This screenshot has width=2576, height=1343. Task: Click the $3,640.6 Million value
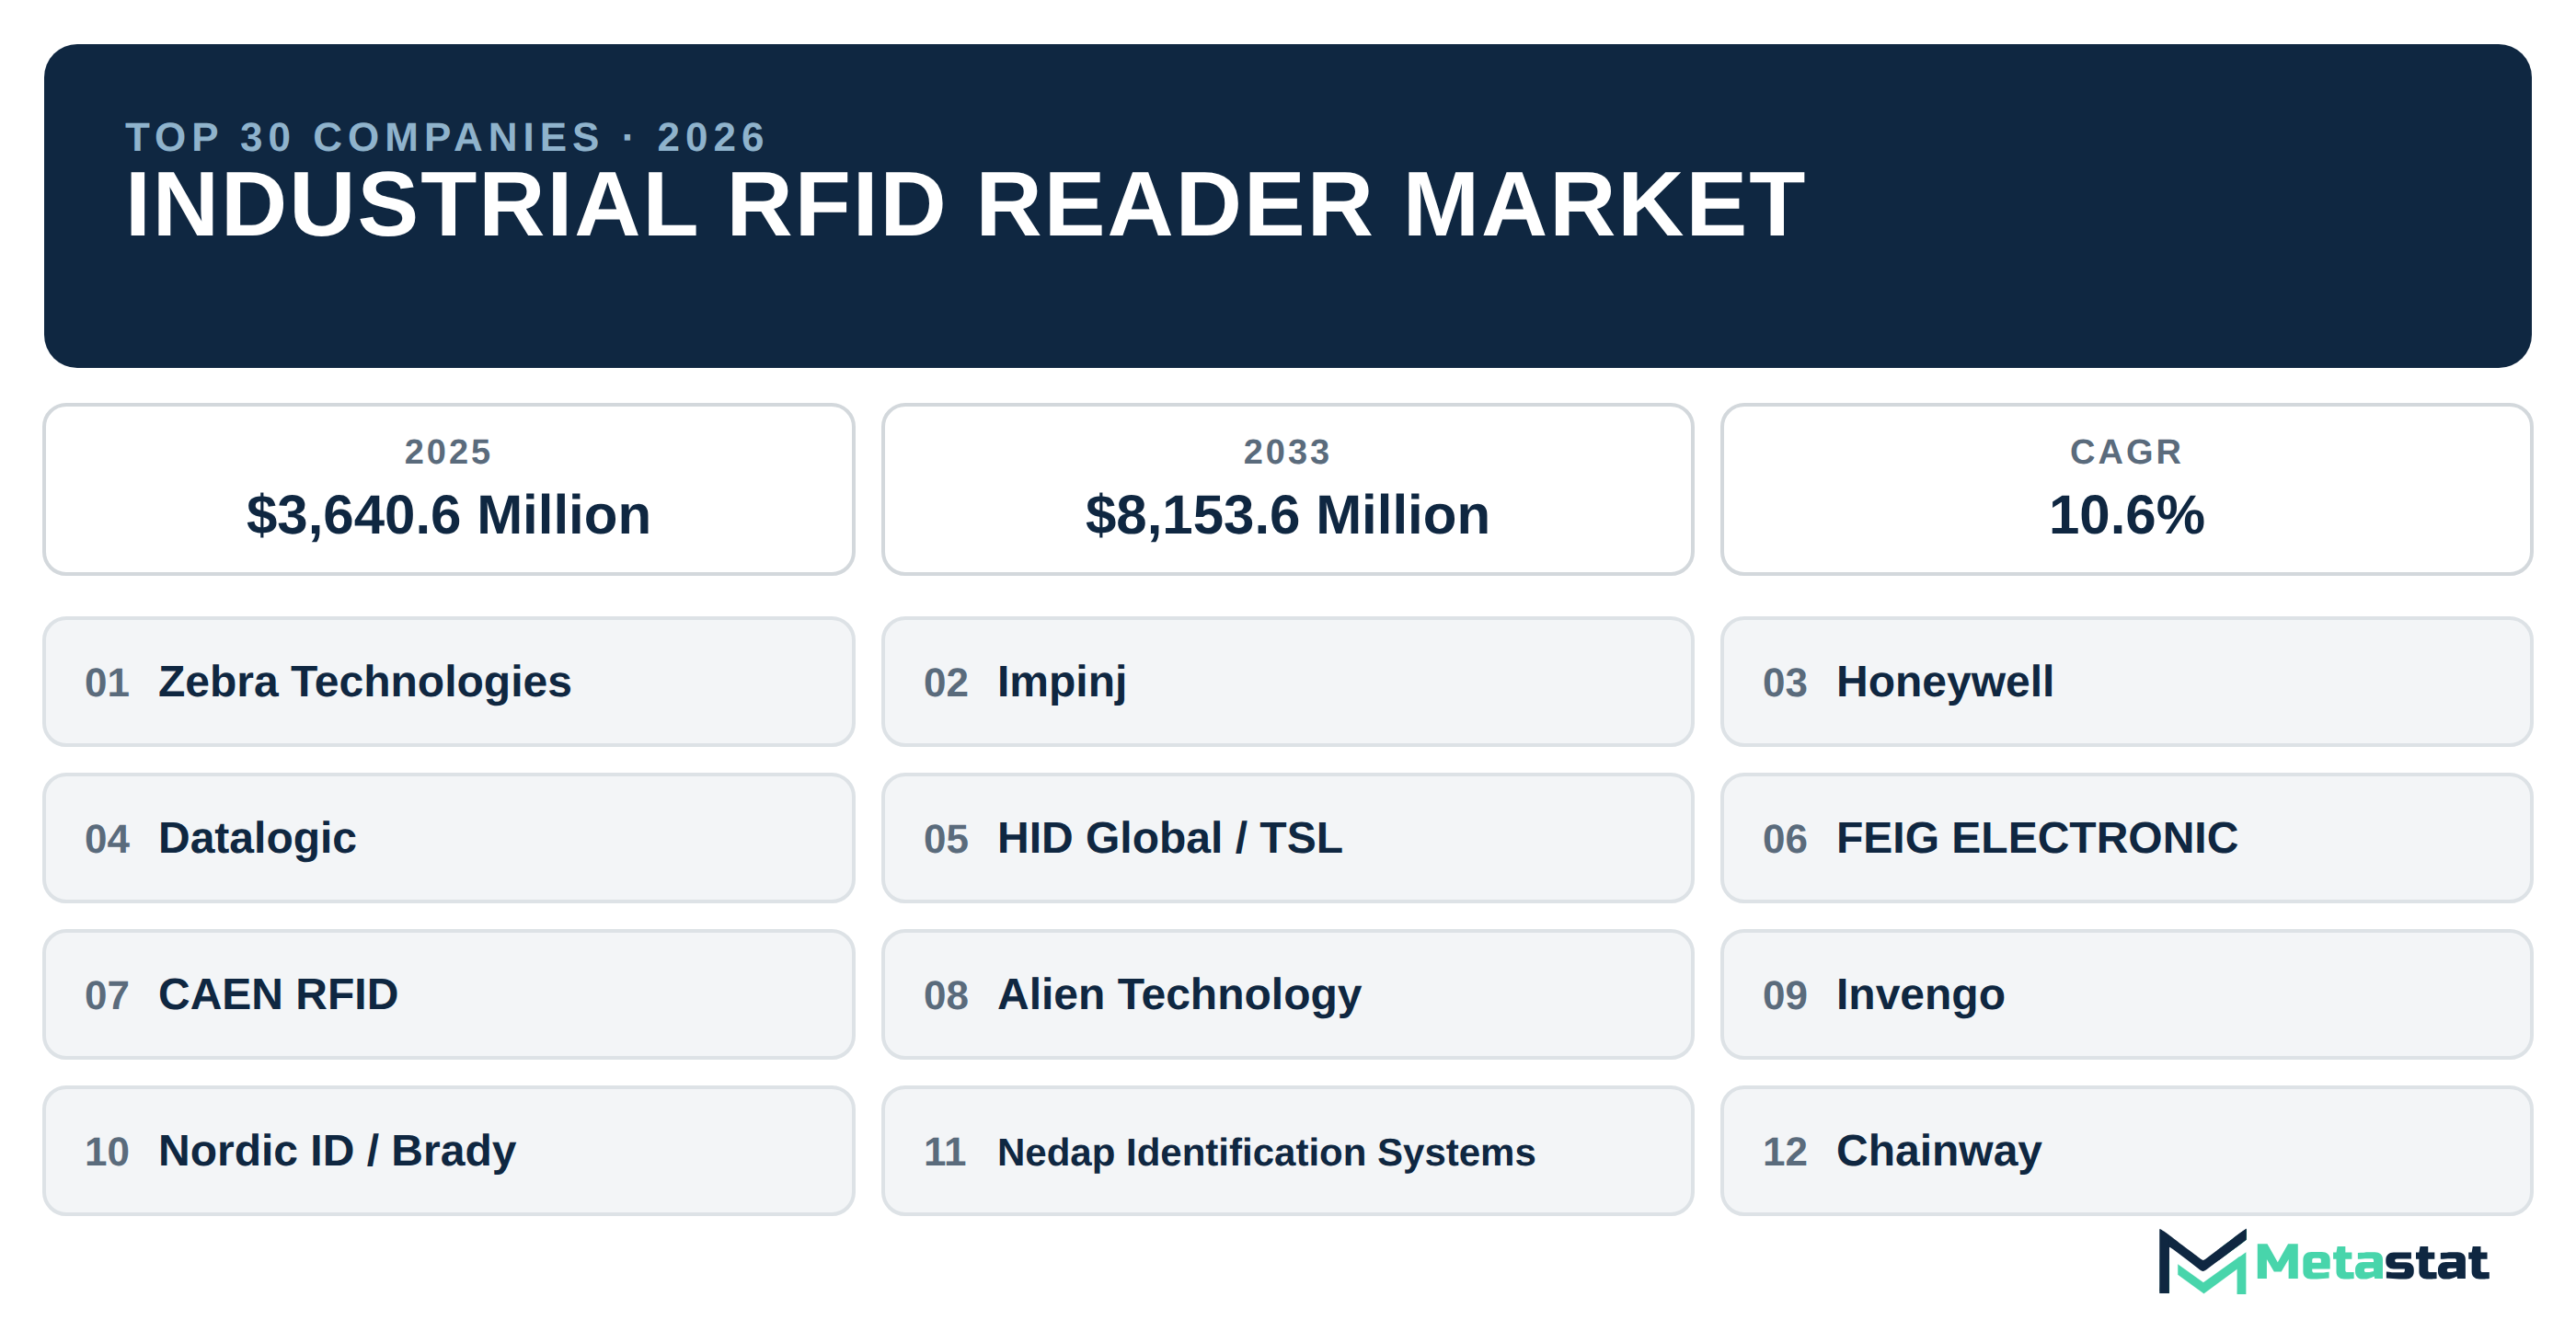[448, 516]
